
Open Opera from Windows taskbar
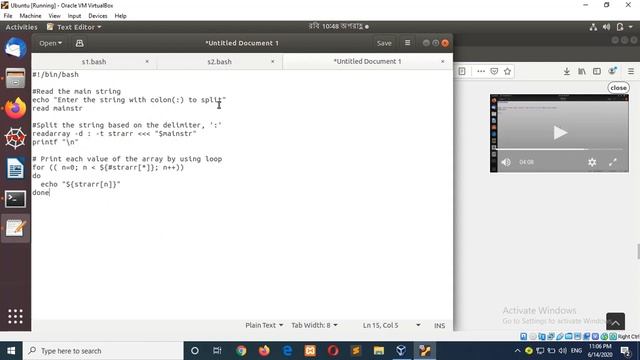click(333, 351)
